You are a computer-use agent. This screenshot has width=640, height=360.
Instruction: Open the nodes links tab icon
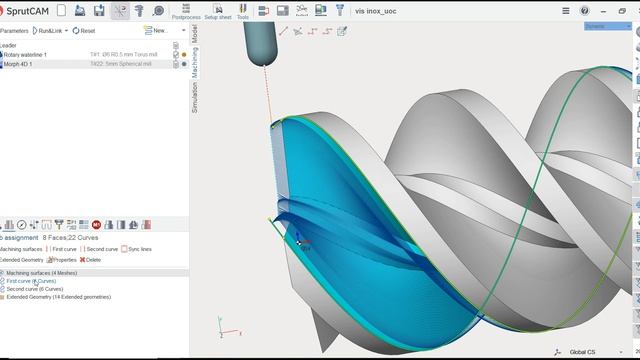click(x=34, y=224)
